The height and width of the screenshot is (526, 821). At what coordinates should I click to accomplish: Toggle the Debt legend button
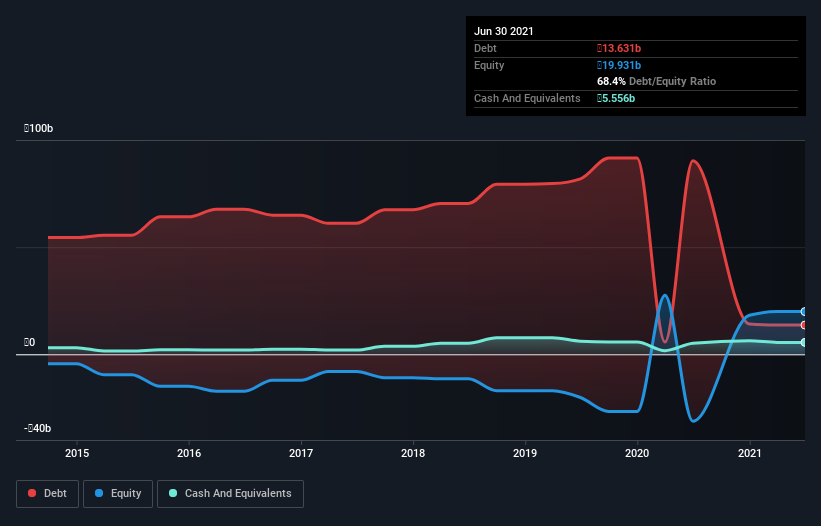point(48,494)
